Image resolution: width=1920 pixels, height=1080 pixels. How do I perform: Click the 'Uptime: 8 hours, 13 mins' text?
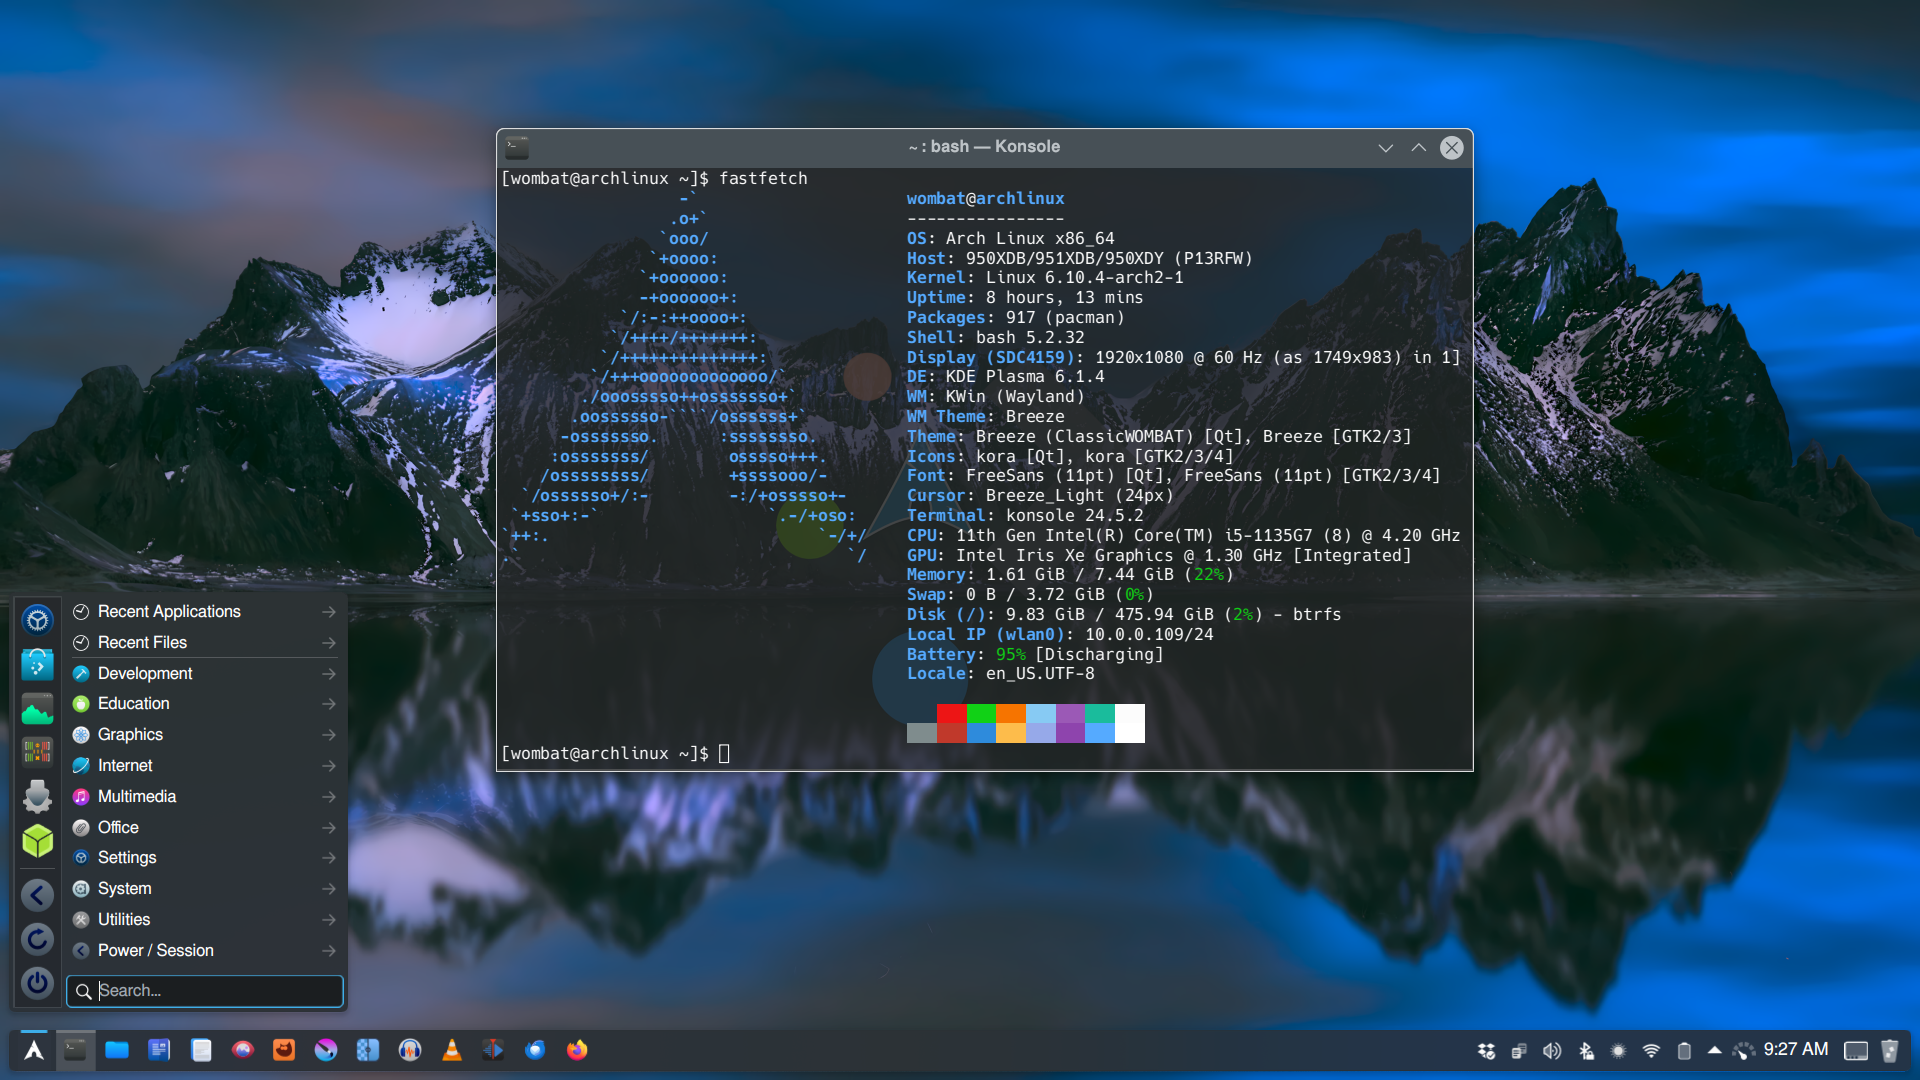pyautogui.click(x=1025, y=298)
